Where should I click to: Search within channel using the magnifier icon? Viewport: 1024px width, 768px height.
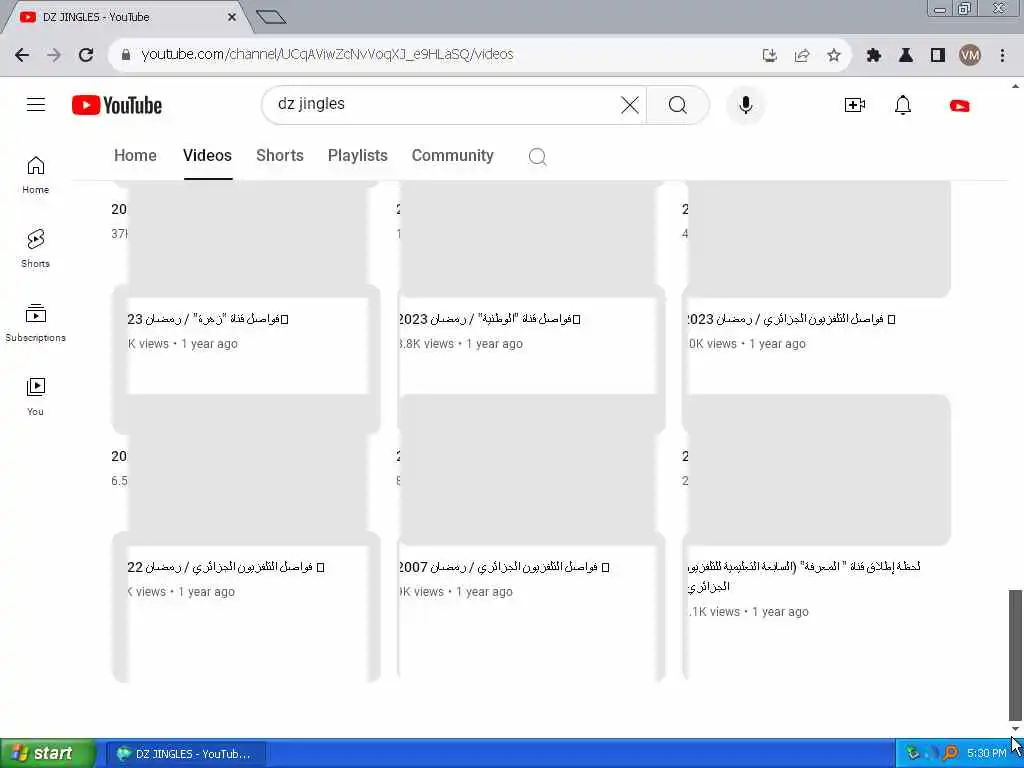point(537,156)
